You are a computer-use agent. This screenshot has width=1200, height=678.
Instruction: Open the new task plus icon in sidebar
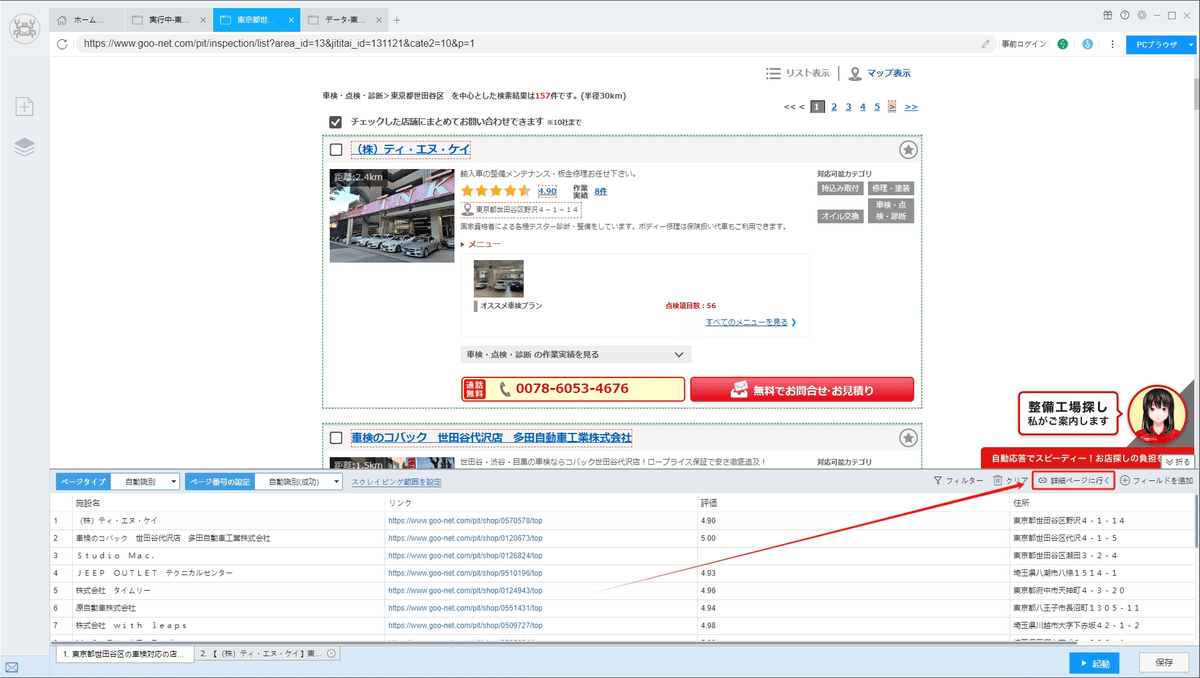pyautogui.click(x=25, y=106)
